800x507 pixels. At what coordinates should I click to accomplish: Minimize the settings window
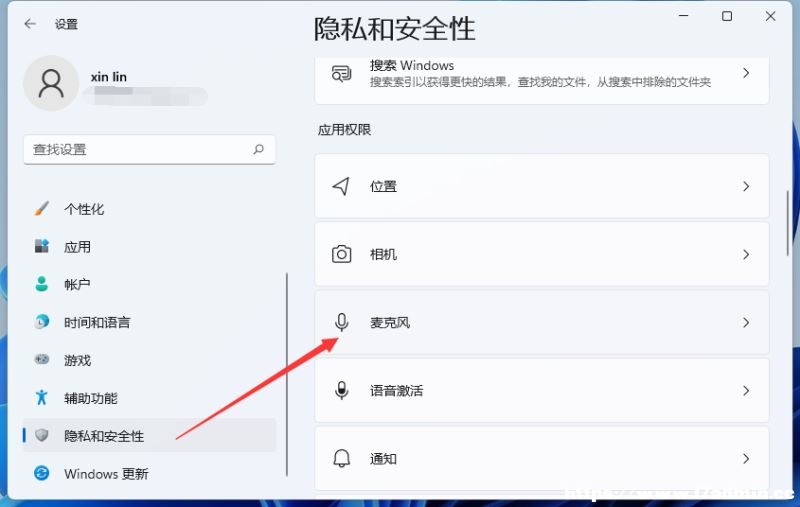click(684, 16)
